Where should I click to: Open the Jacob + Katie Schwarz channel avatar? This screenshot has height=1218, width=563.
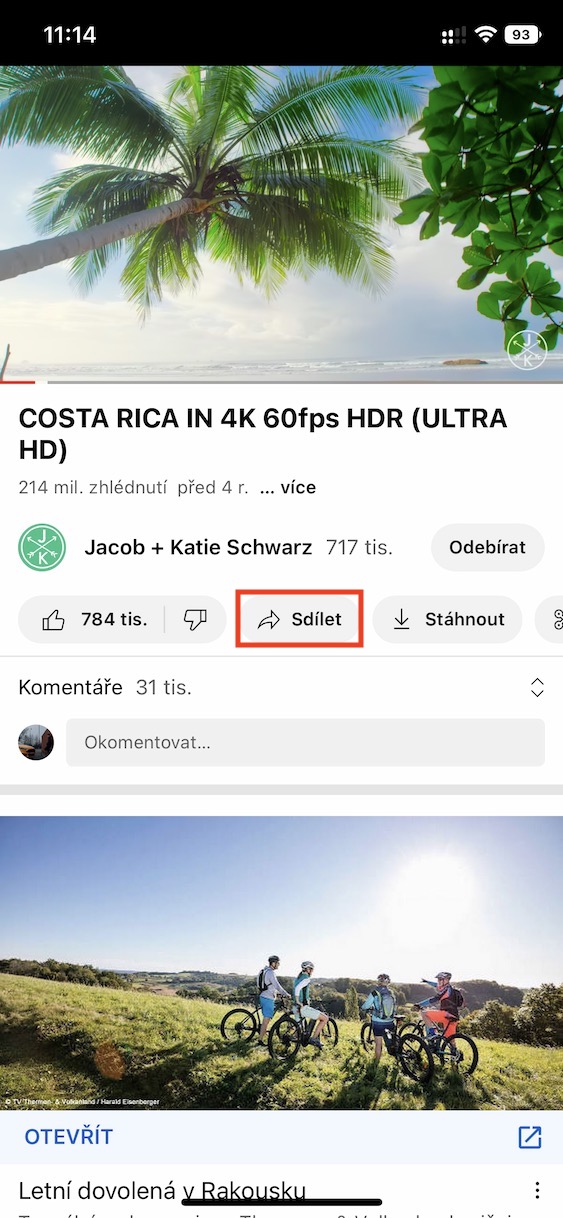pyautogui.click(x=42, y=547)
